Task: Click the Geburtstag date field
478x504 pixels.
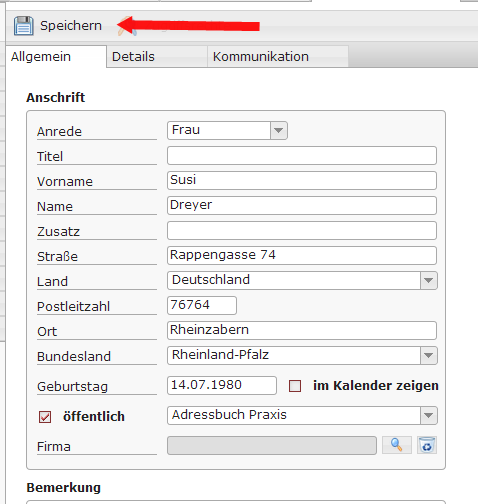Action: 222,385
